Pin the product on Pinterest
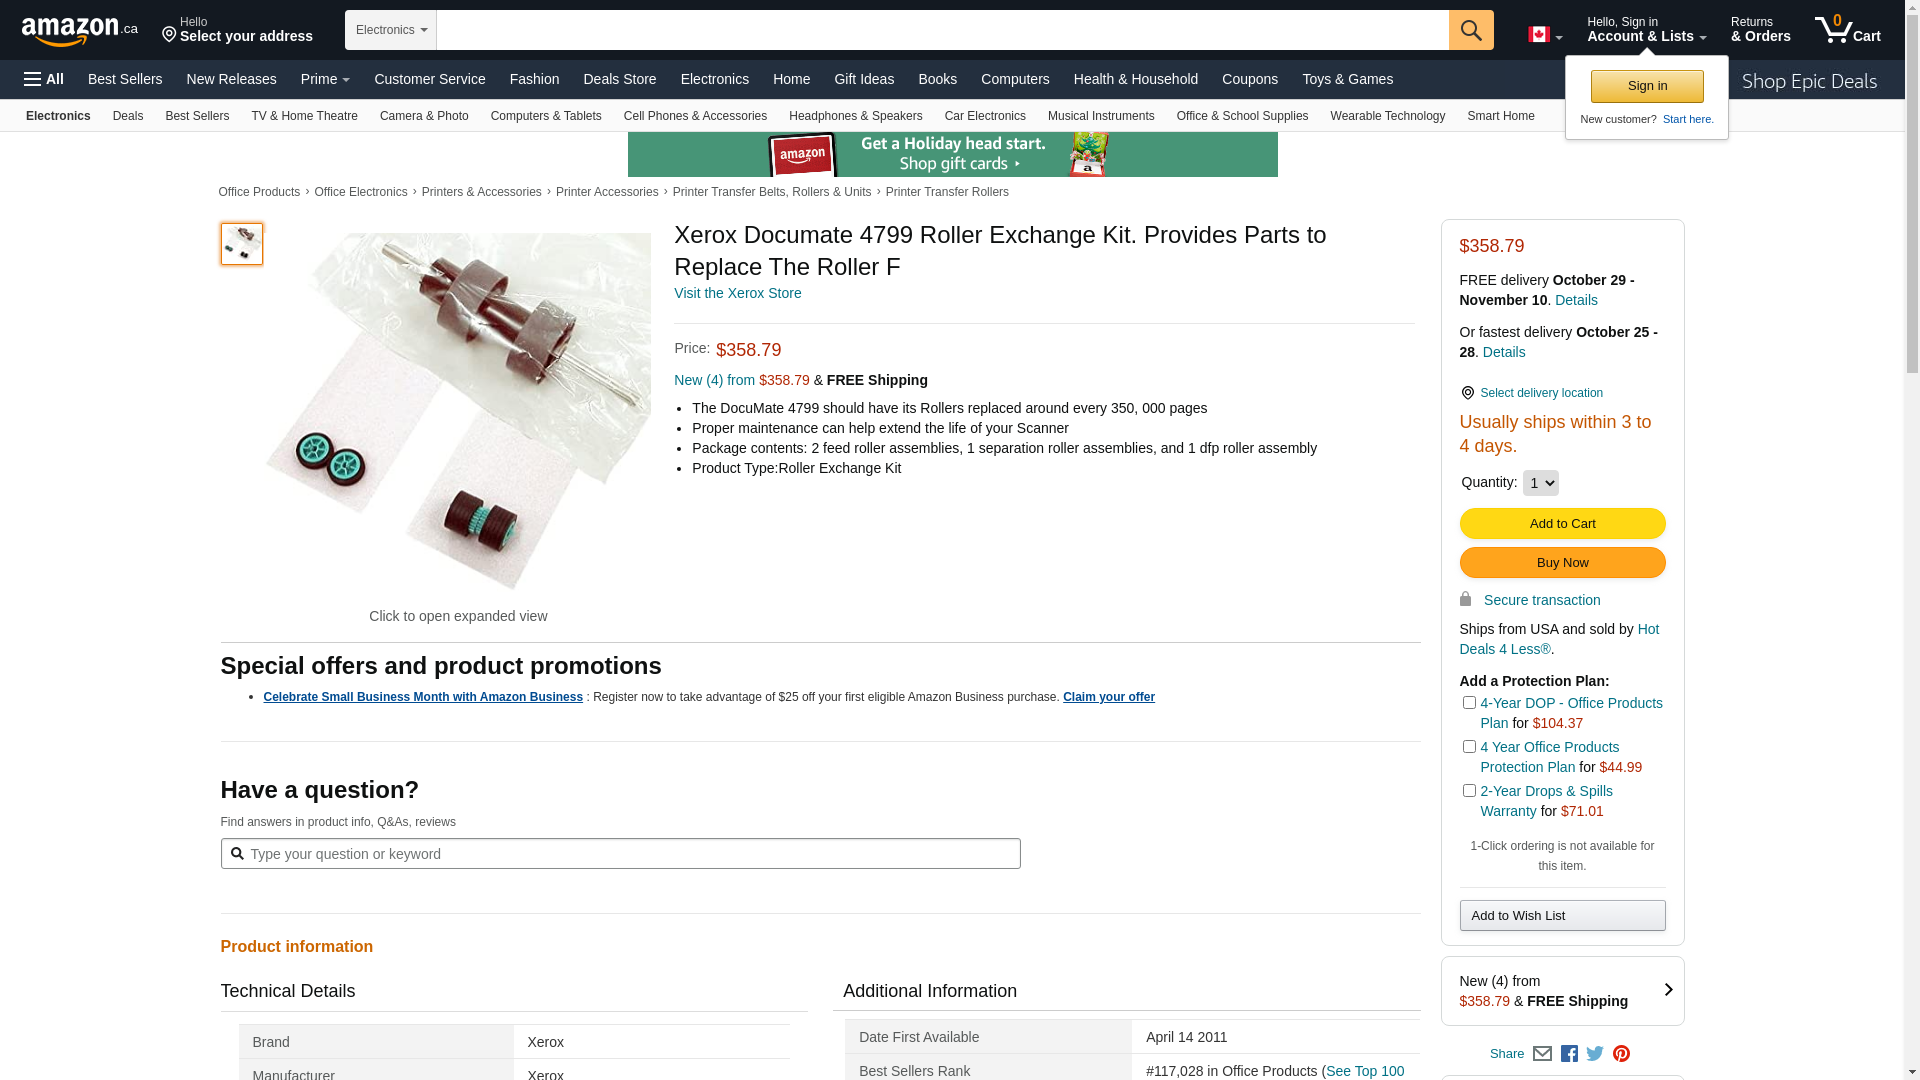The image size is (1920, 1080). coord(1621,1053)
